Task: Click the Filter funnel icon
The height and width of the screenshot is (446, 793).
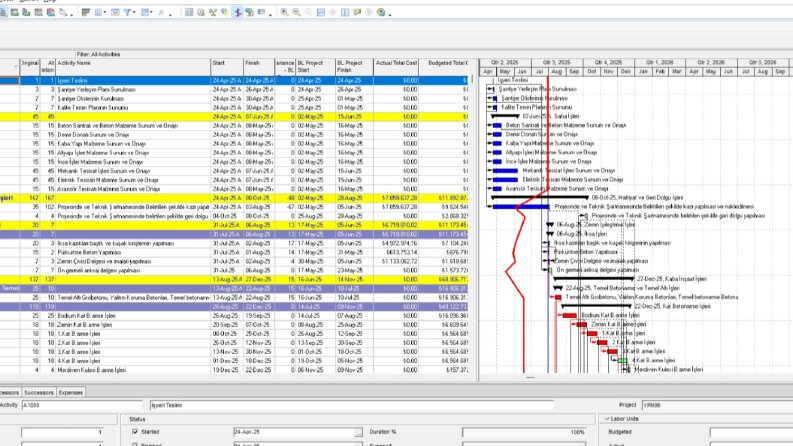Action: (127, 12)
